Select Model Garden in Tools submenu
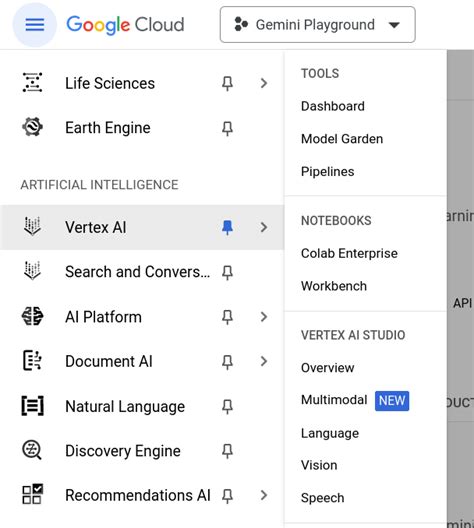Image resolution: width=474 pixels, height=528 pixels. pos(342,139)
